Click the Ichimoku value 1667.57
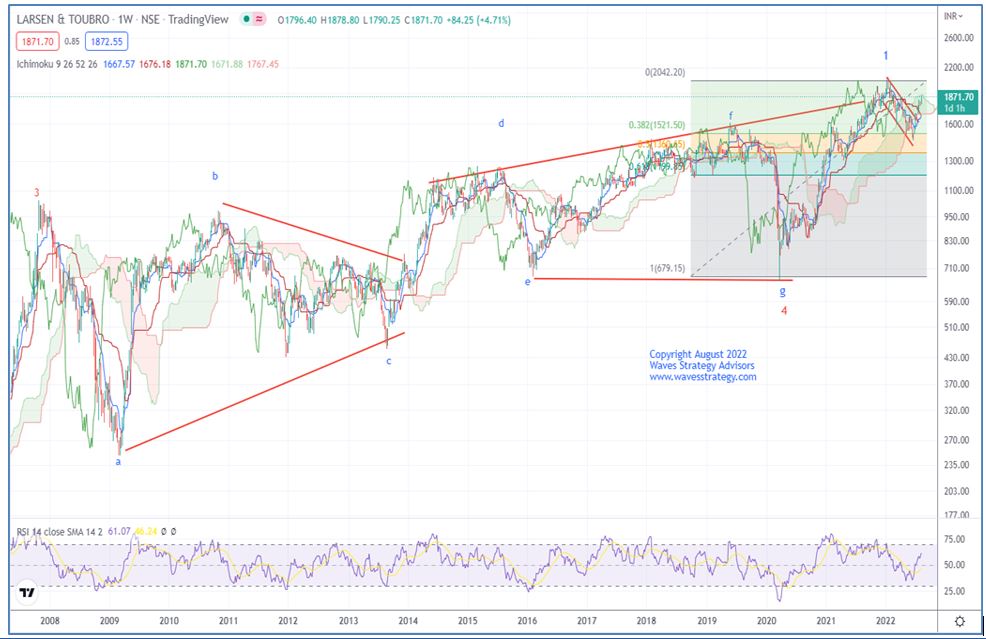The height and width of the screenshot is (639, 986). tap(118, 64)
